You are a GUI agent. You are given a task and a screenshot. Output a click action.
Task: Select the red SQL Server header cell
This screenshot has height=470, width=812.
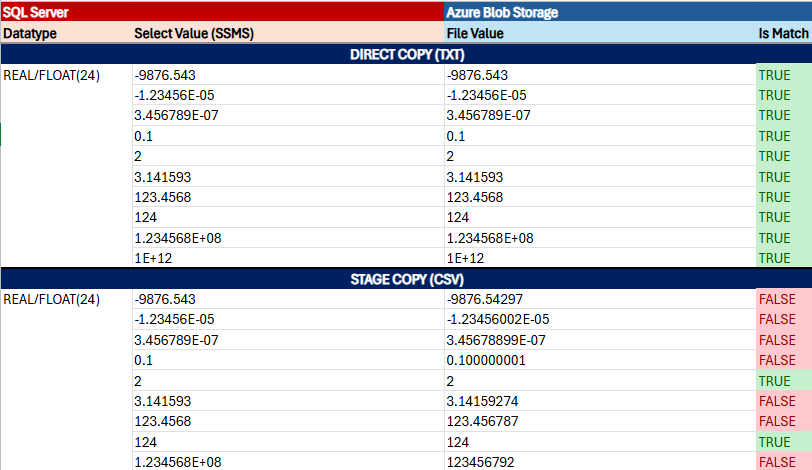(222, 12)
